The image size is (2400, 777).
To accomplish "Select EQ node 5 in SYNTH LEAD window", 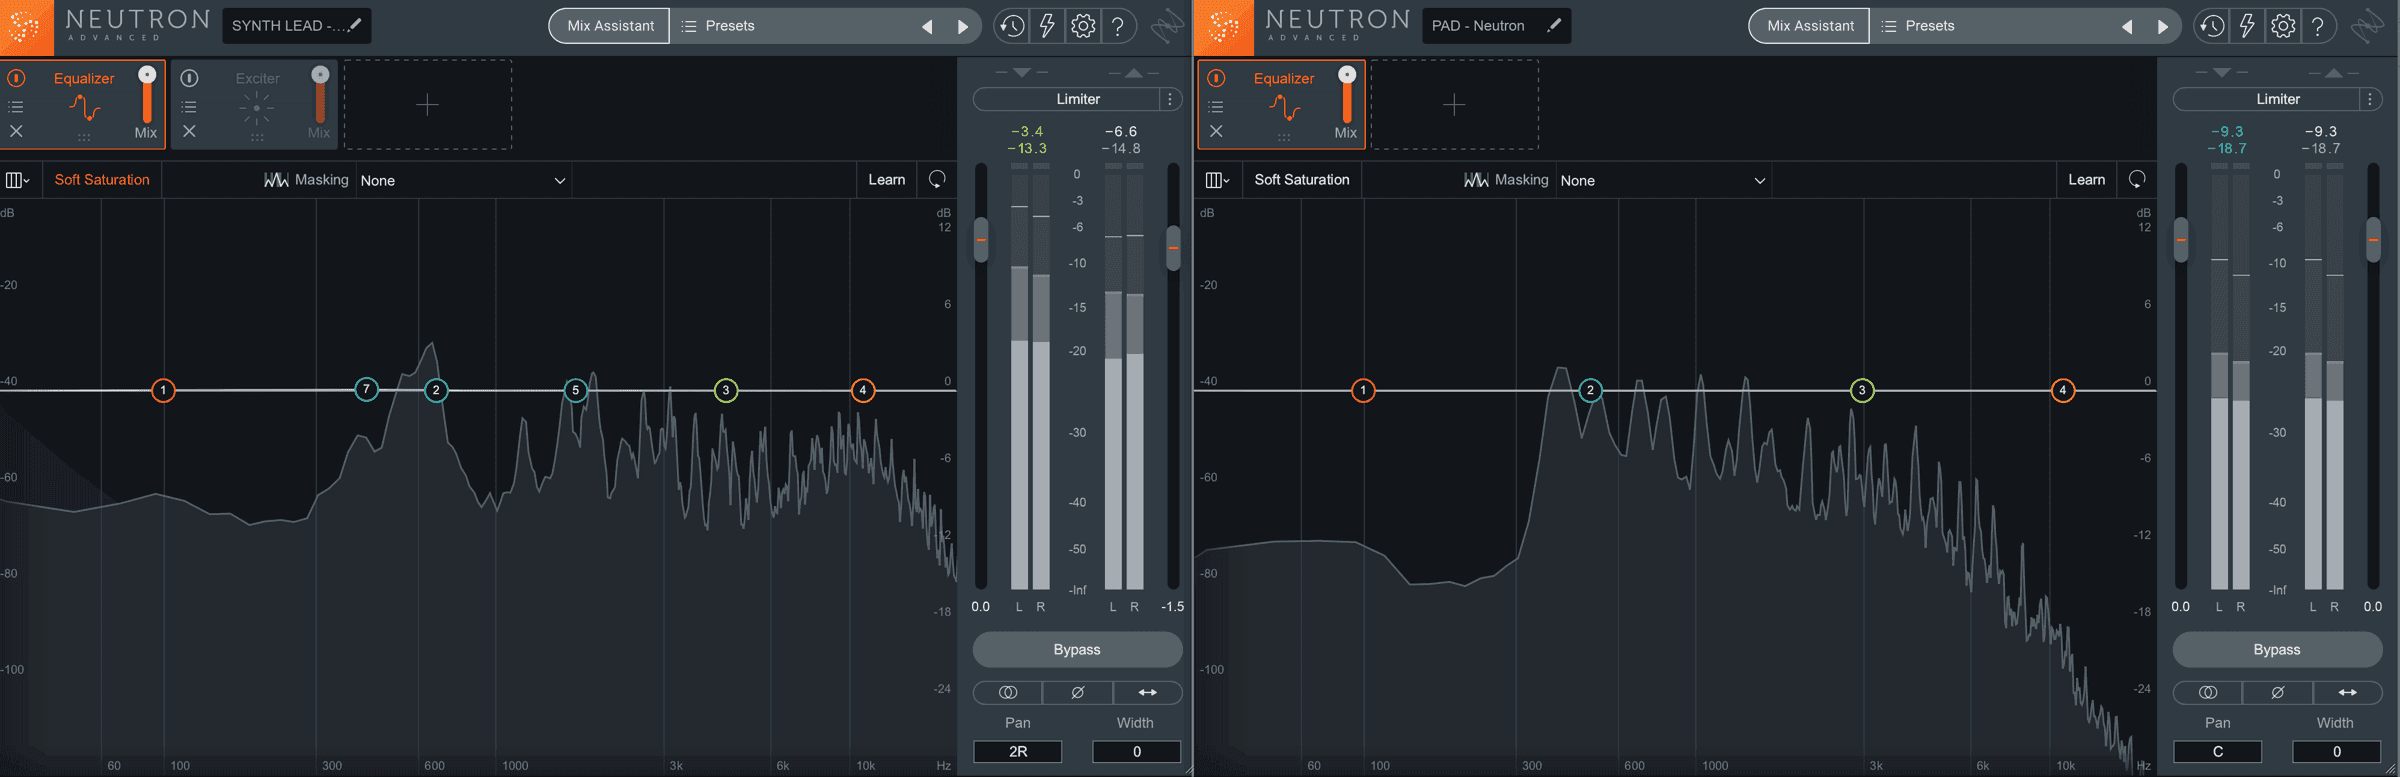I will coord(575,390).
